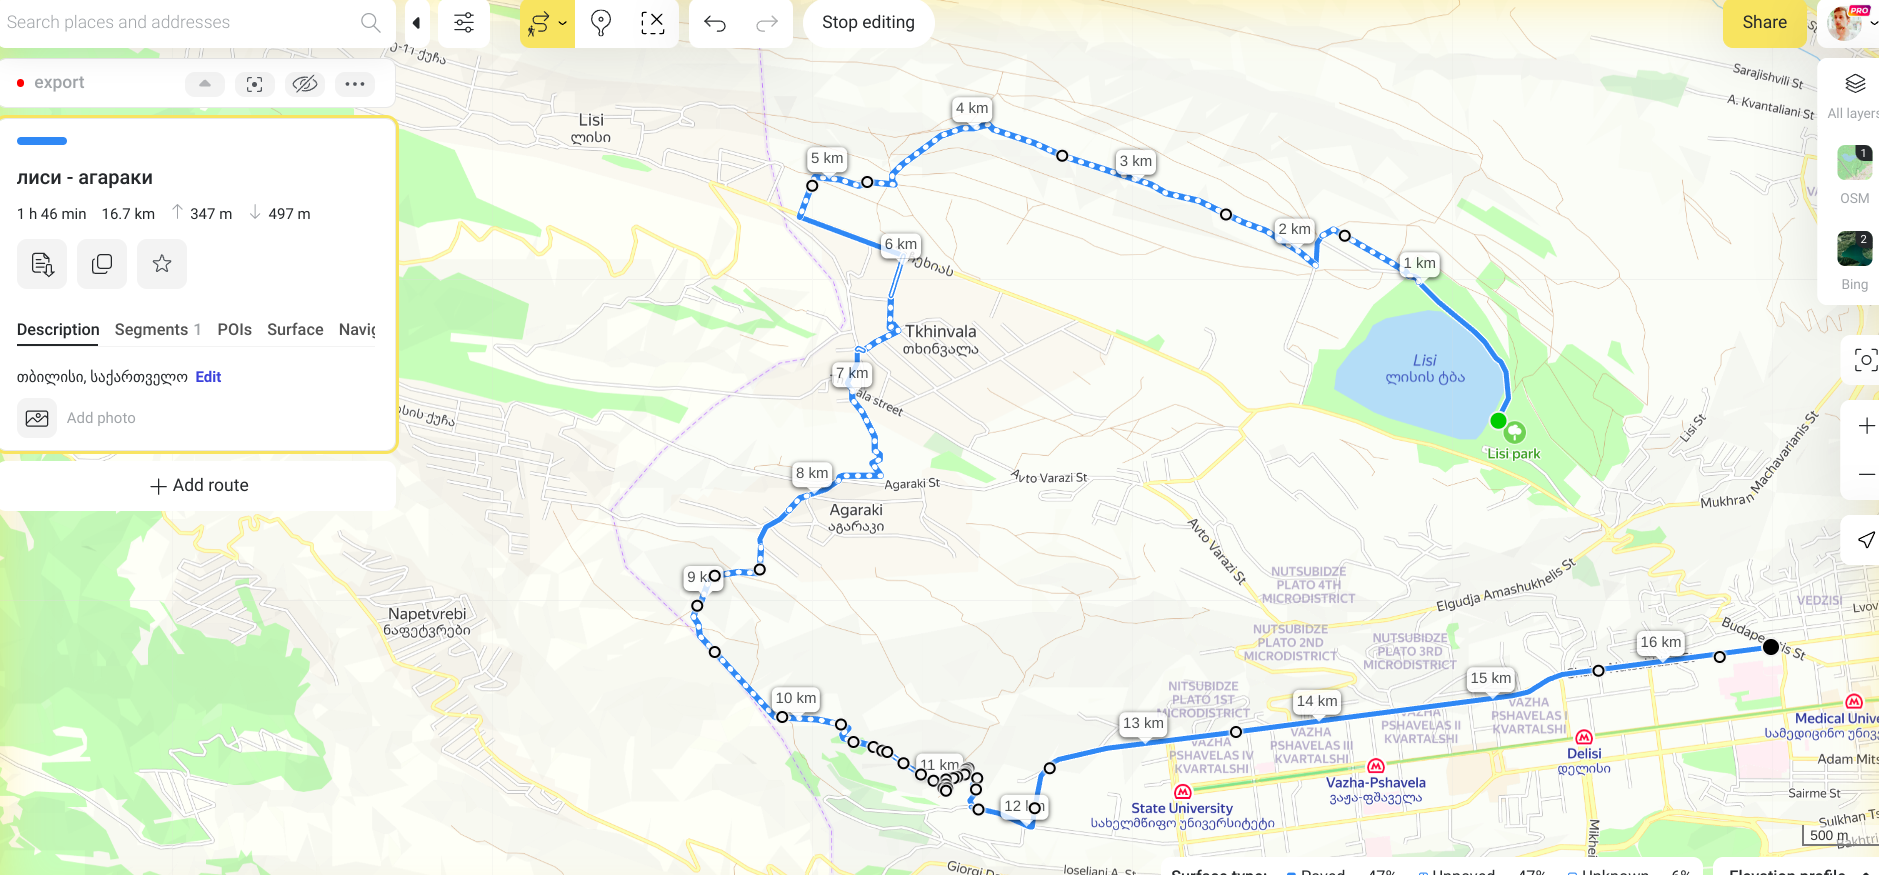Click the Edit location link
The image size is (1879, 875).
coord(208,377)
